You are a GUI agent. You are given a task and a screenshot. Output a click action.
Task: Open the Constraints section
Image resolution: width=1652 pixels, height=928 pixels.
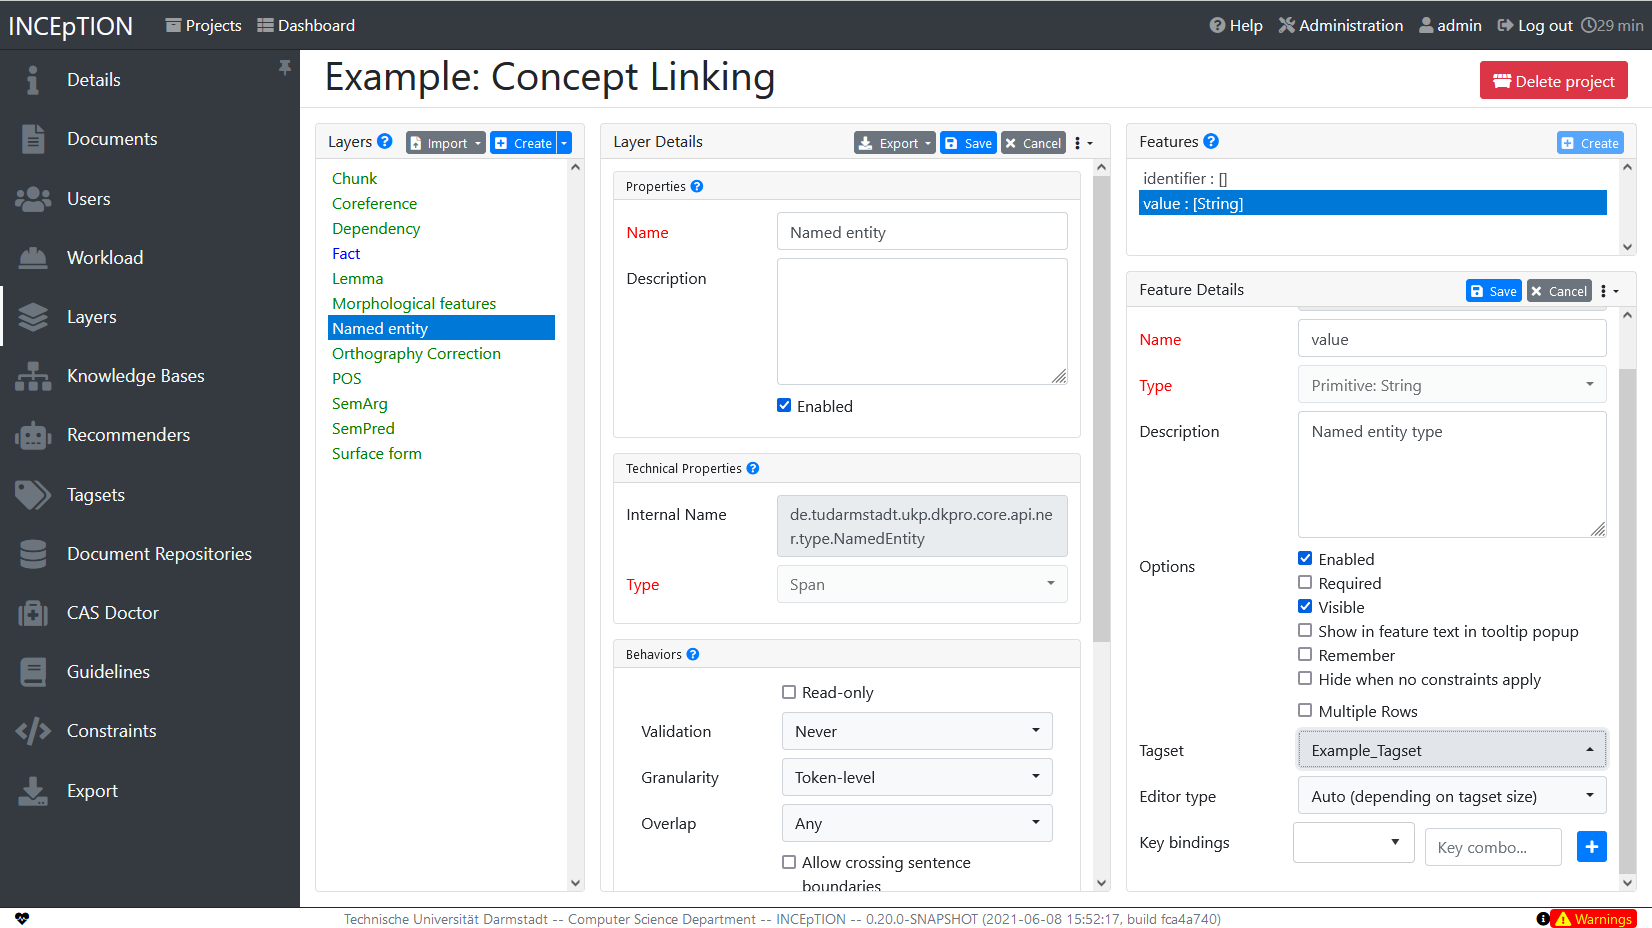point(111,730)
